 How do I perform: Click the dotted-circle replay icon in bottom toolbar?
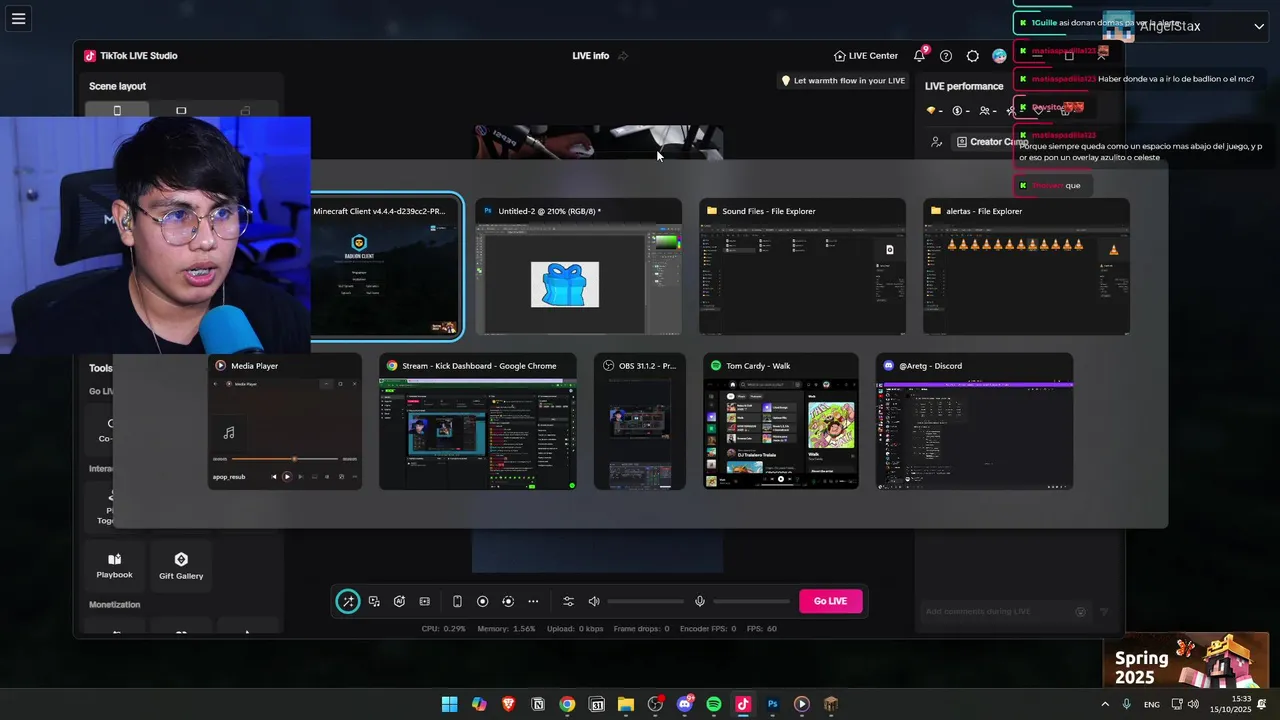pos(508,601)
